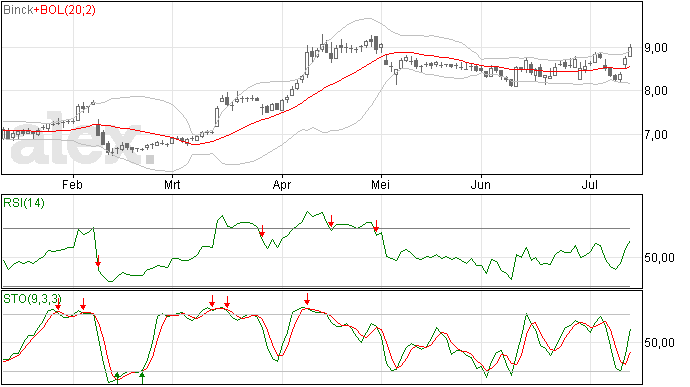This screenshot has width=690, height=387.
Task: Click the STO(9,3,3) indicator label
Action: point(32,299)
